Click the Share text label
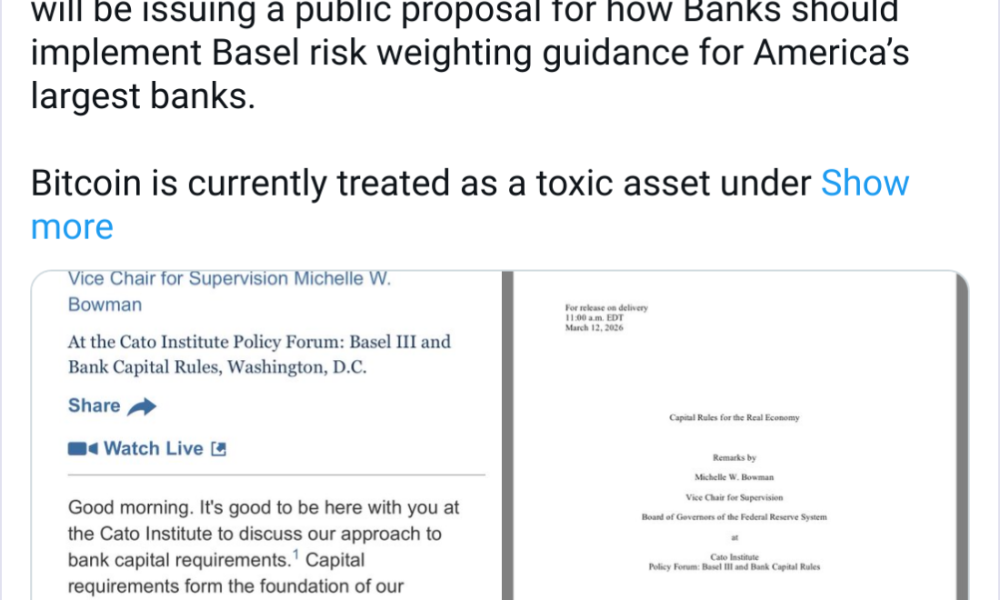Screen dimensions: 1000x600 [x=92, y=405]
